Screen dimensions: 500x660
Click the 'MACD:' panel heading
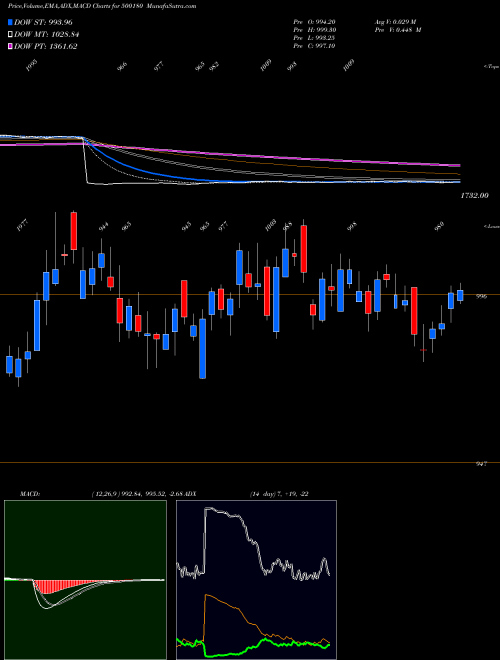coord(29,494)
